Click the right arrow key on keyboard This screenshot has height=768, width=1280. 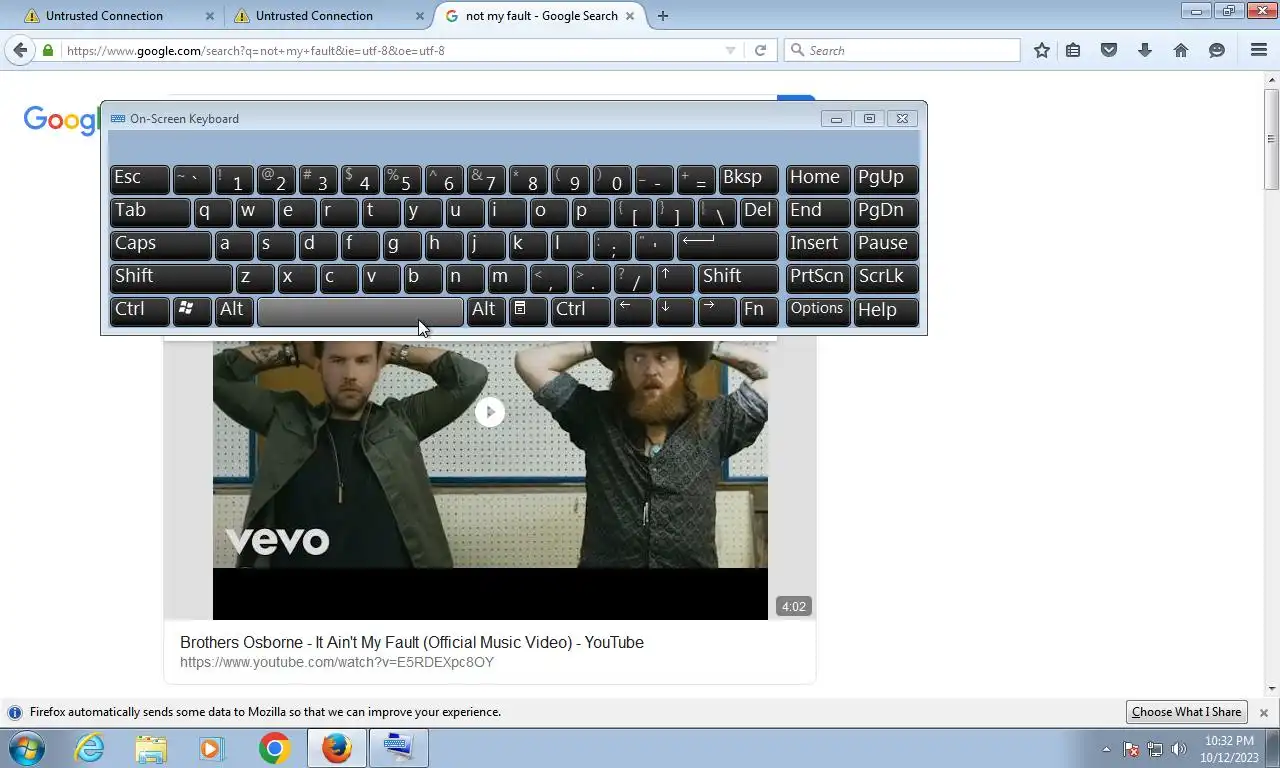717,310
